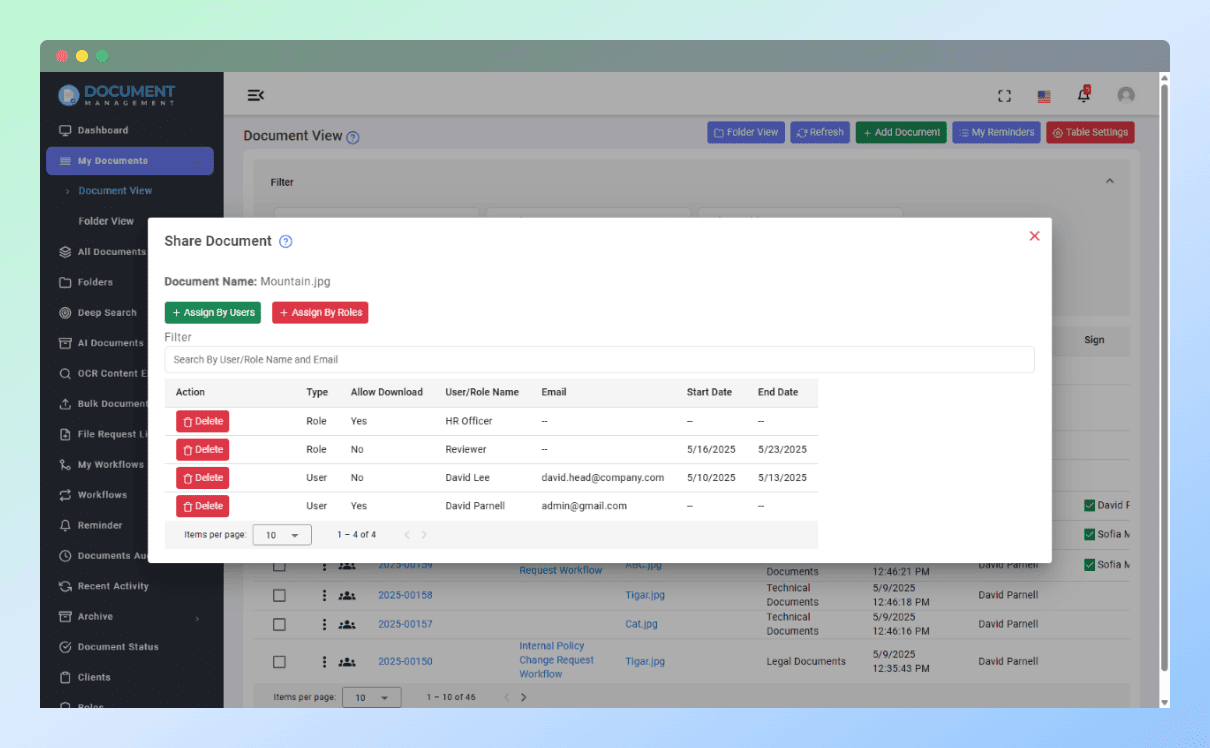Select the checkbox next to document 2025-00158
This screenshot has width=1210, height=748.
[x=279, y=594]
